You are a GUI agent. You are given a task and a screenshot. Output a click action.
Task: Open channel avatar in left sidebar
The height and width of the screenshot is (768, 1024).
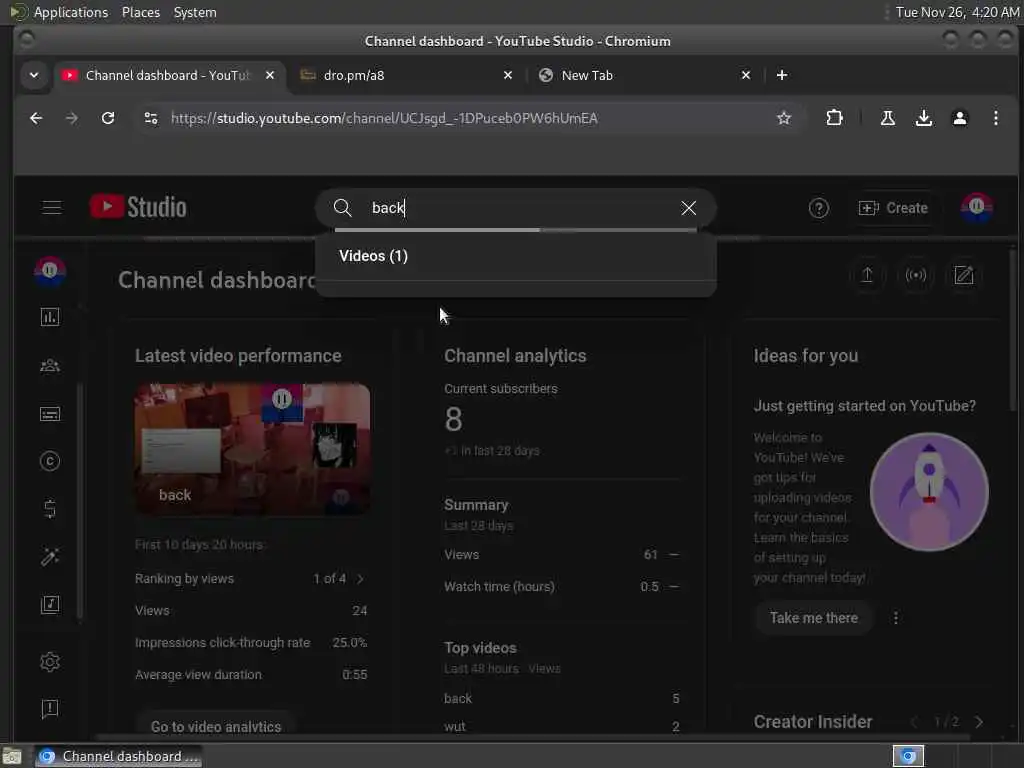click(50, 271)
